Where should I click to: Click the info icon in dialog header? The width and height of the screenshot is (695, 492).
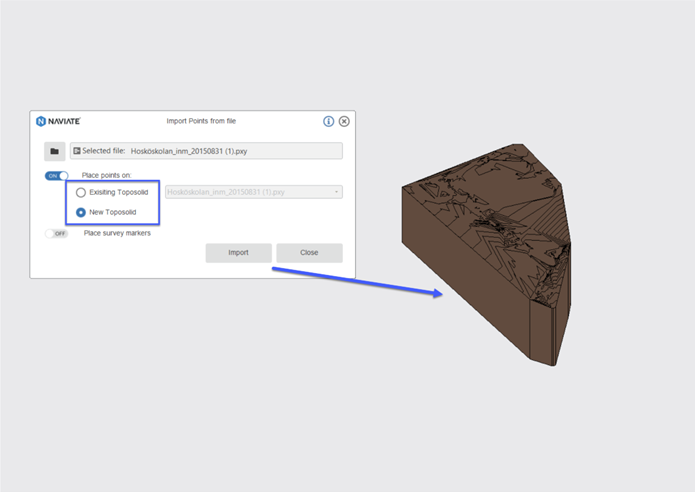pos(328,121)
